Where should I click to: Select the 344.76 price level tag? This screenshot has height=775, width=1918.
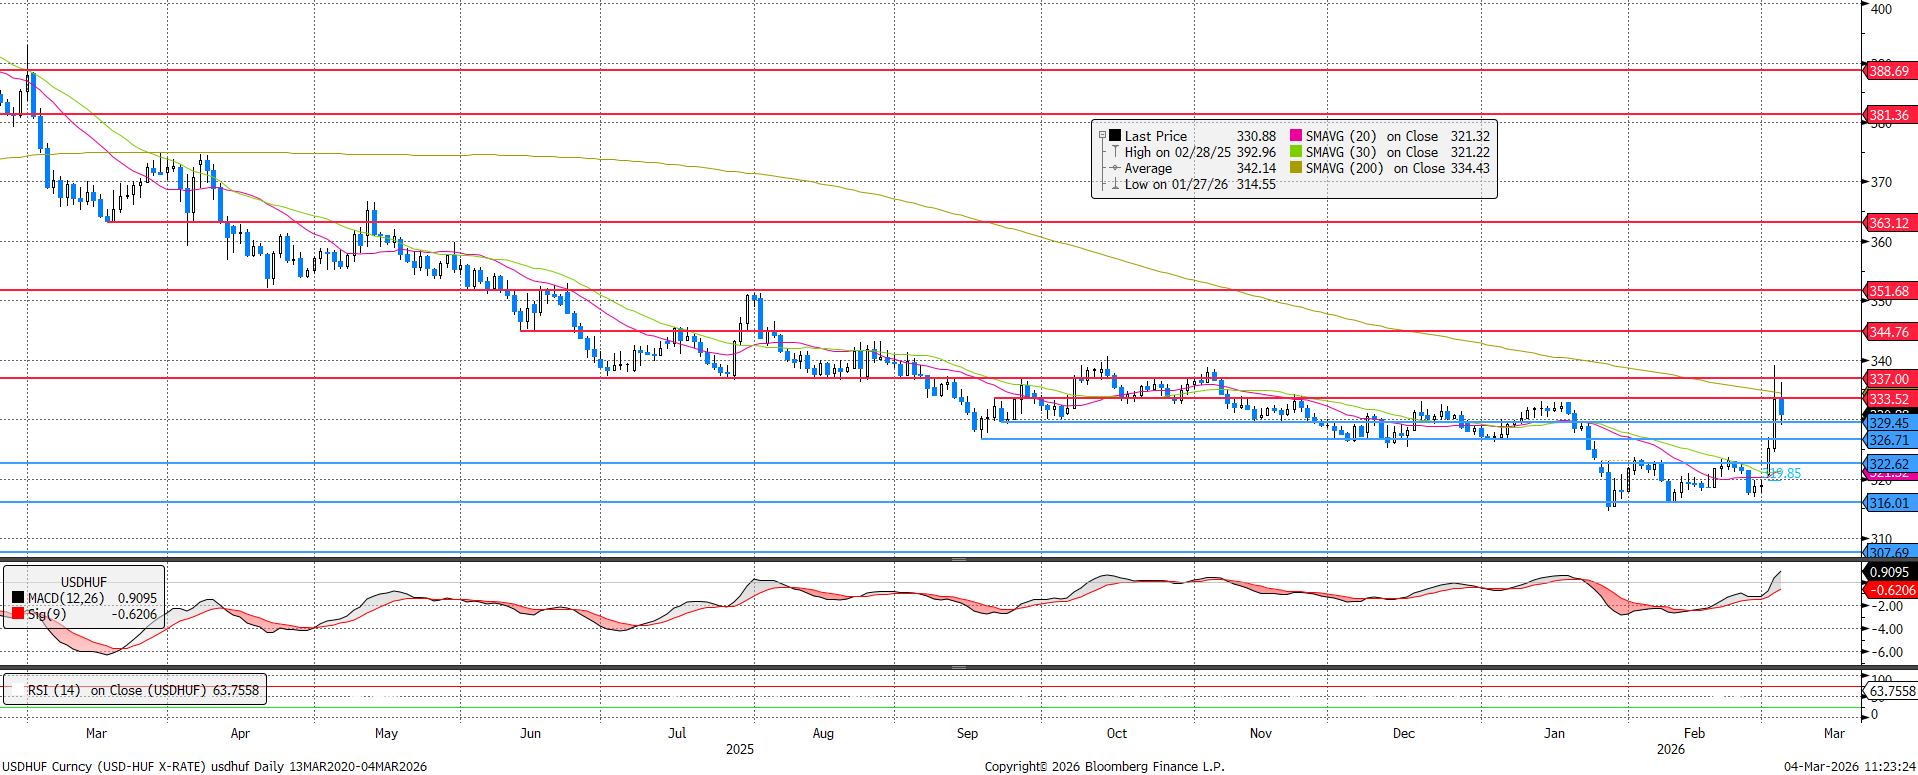click(x=1889, y=332)
